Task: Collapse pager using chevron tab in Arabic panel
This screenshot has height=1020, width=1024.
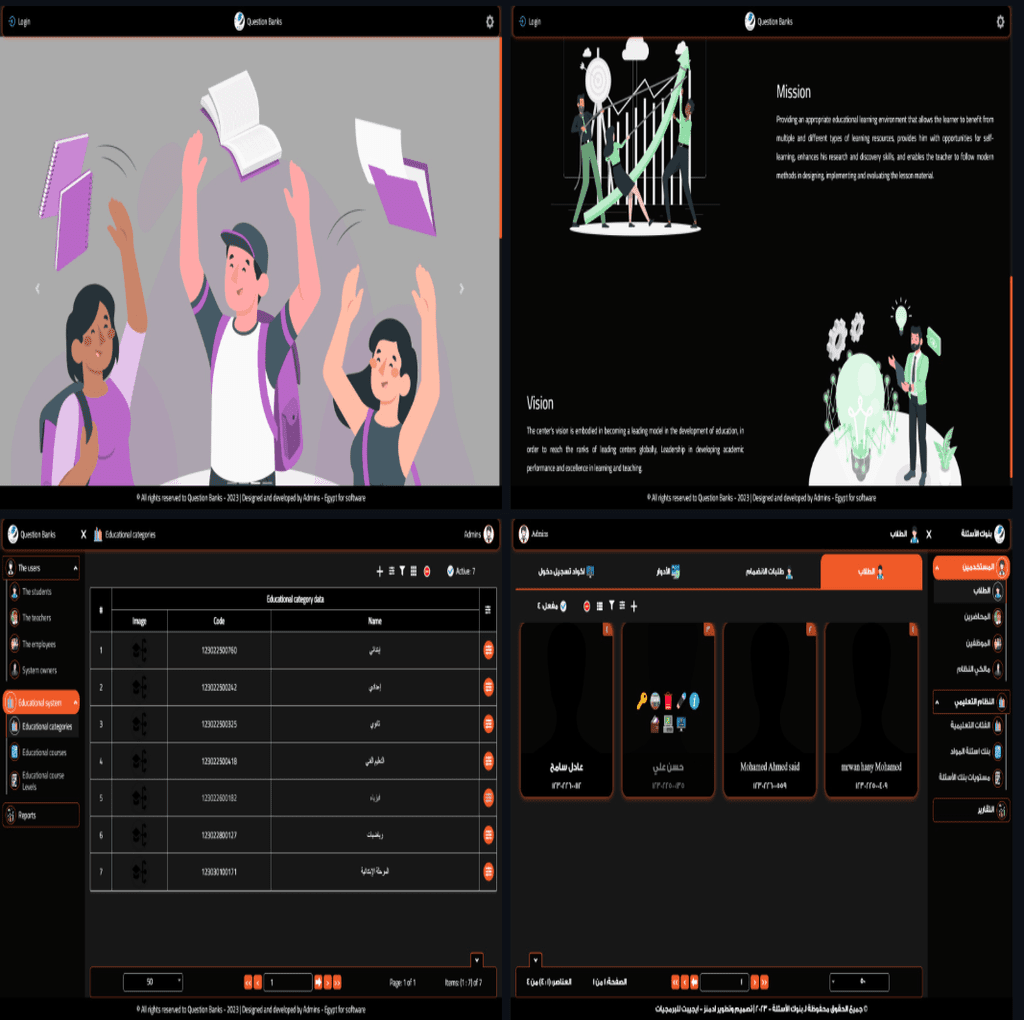Action: pyautogui.click(x=536, y=960)
